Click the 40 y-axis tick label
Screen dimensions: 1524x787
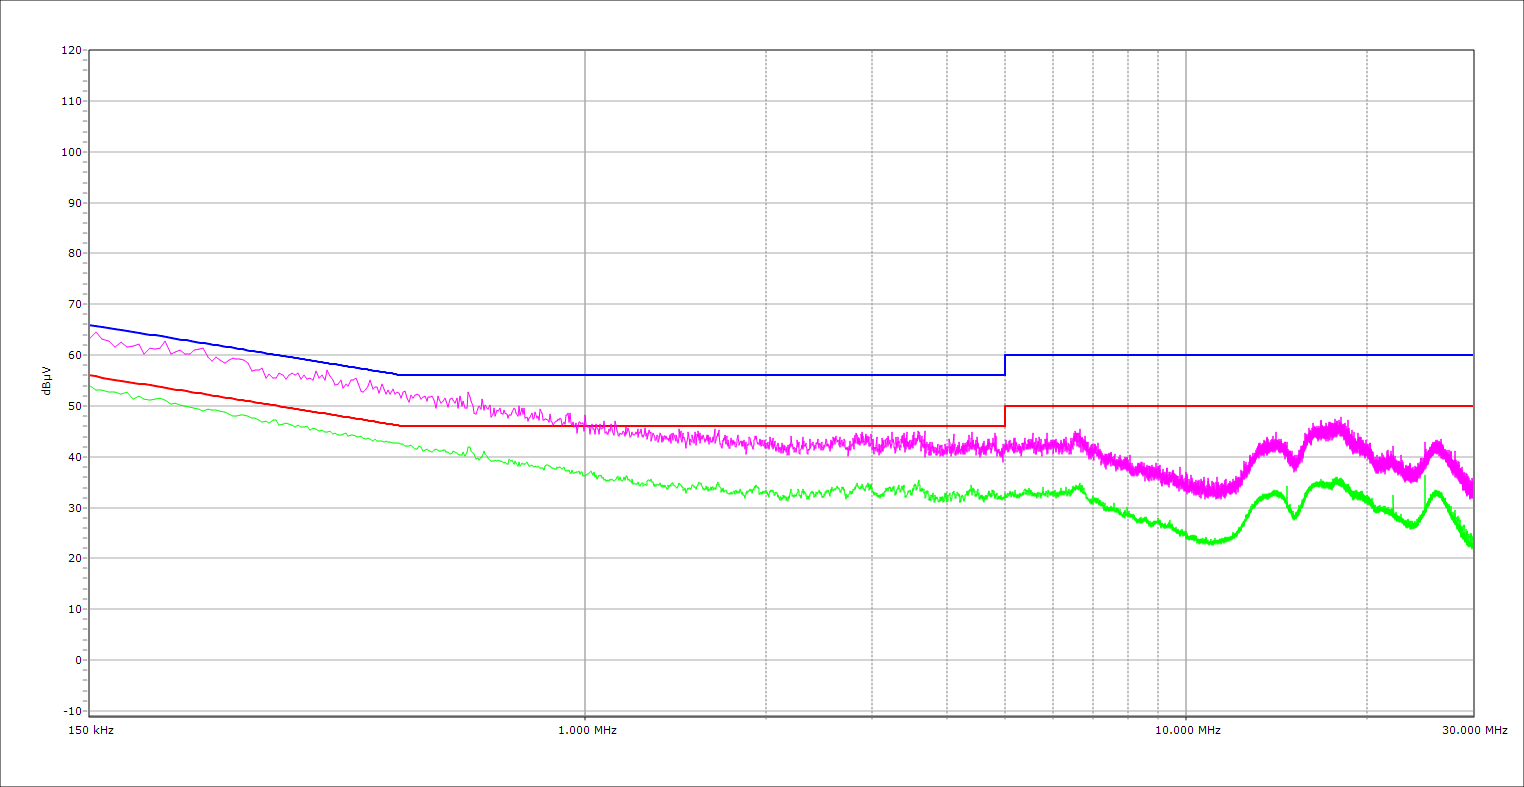coord(74,457)
